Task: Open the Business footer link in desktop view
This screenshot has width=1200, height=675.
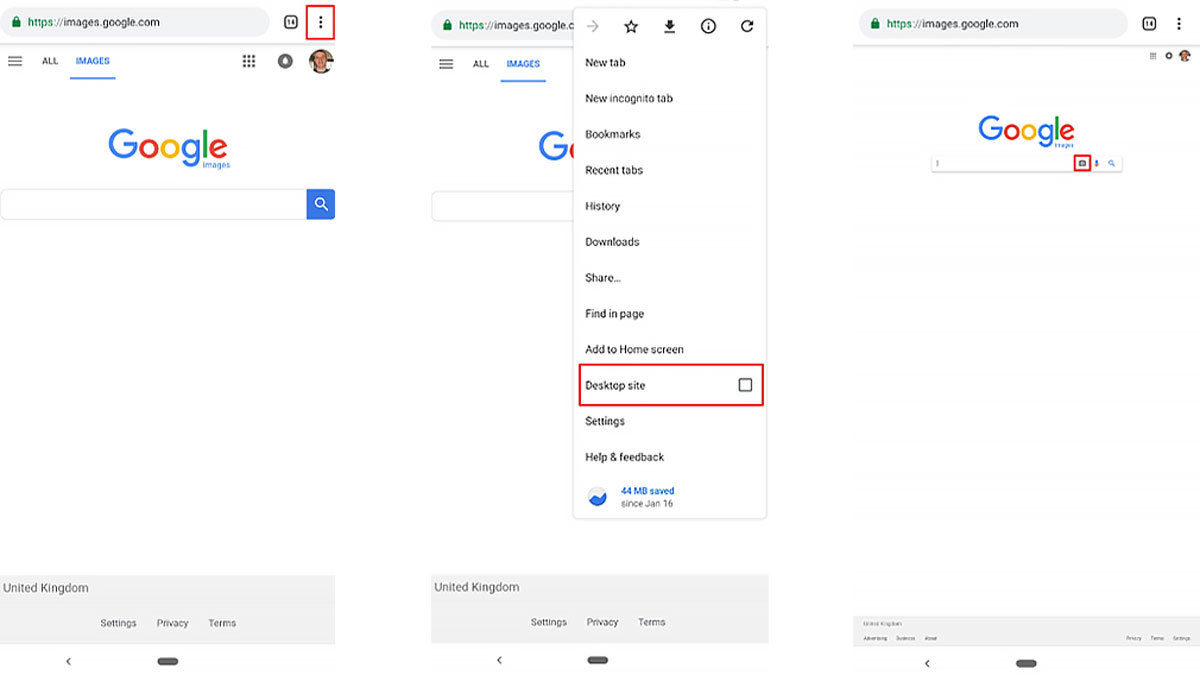Action: [905, 638]
